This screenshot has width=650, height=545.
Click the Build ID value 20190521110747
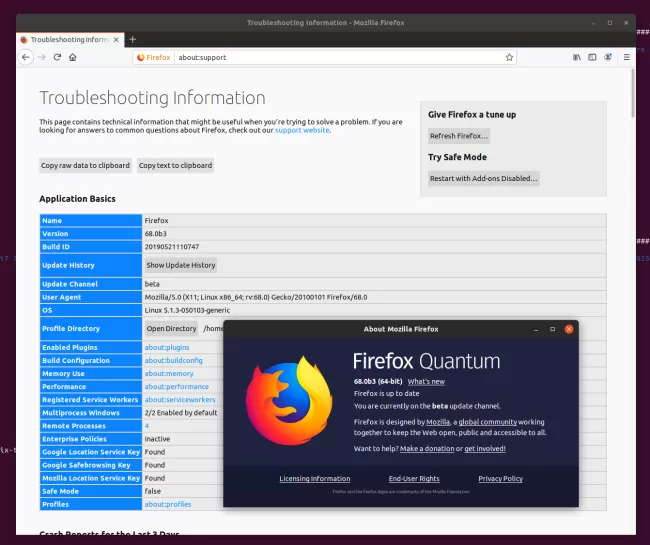click(172, 247)
